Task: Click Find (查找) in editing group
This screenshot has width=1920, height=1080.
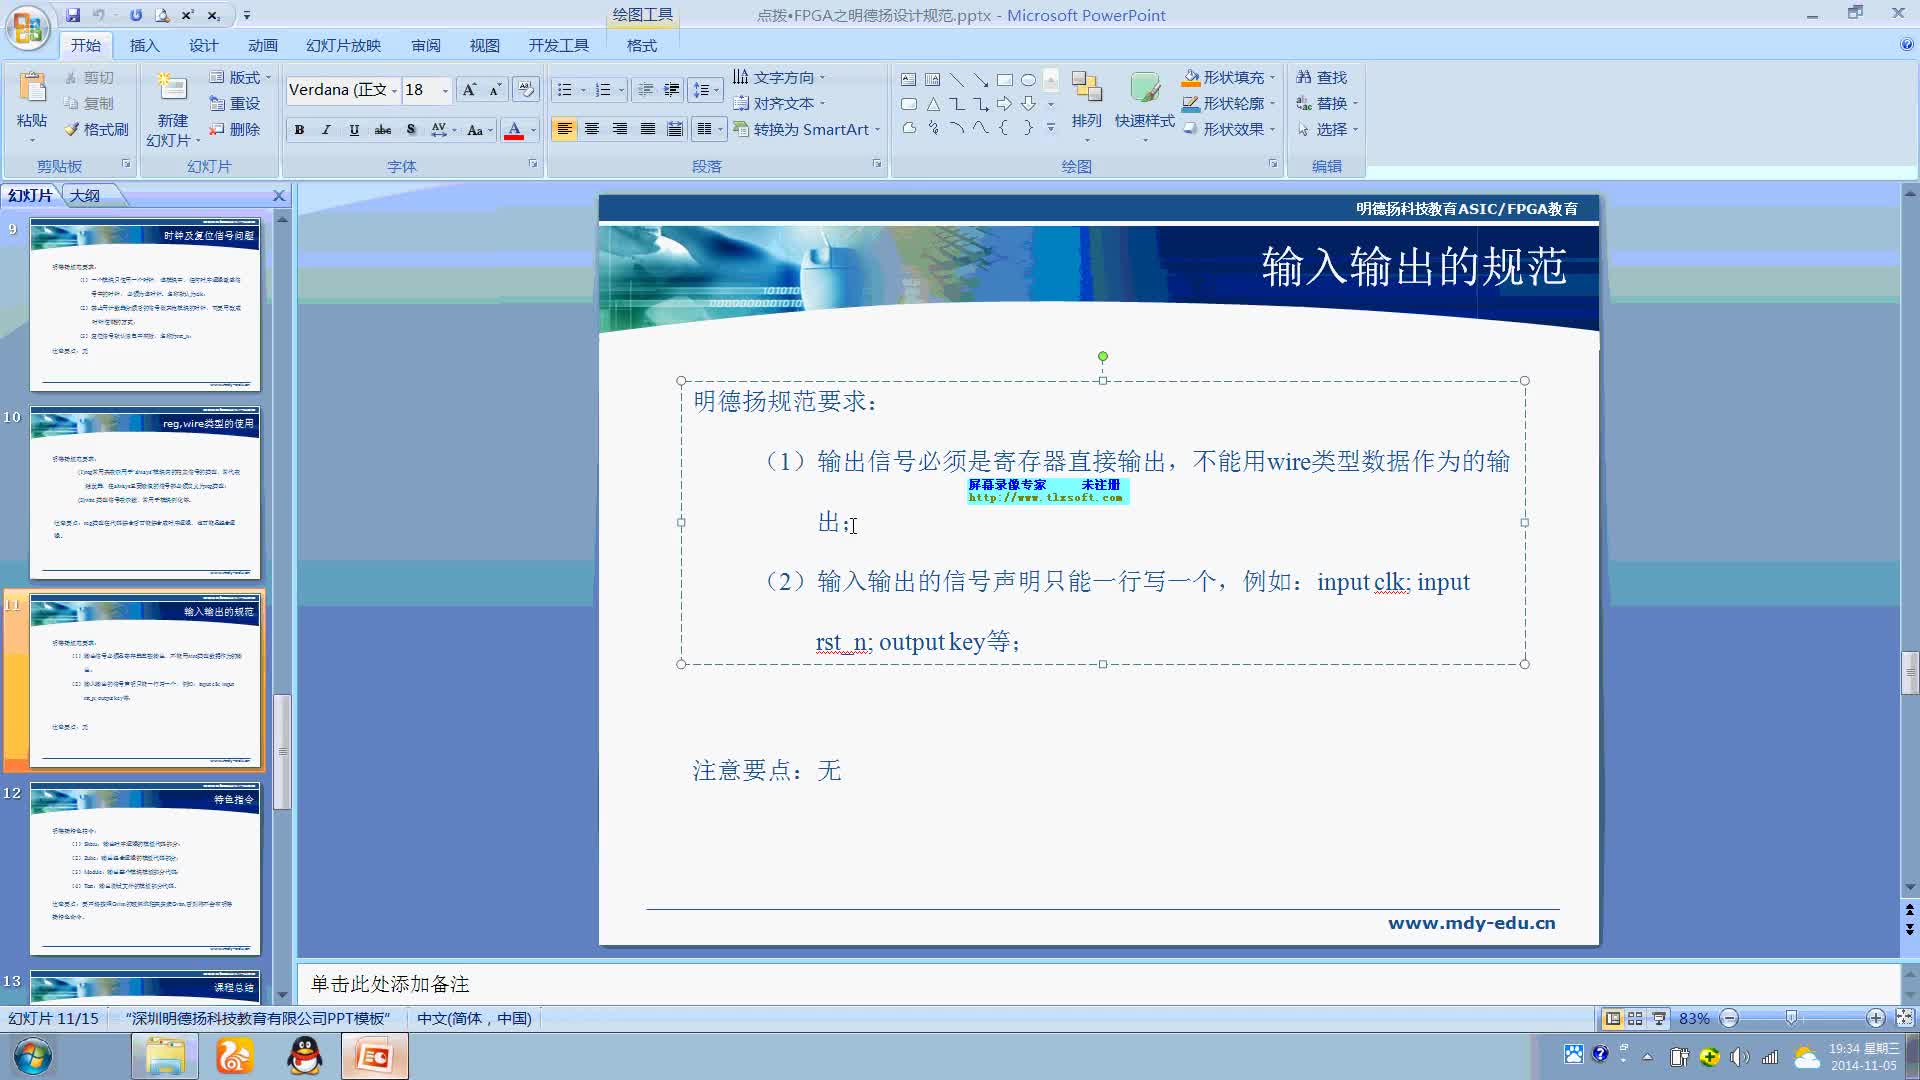Action: point(1321,77)
